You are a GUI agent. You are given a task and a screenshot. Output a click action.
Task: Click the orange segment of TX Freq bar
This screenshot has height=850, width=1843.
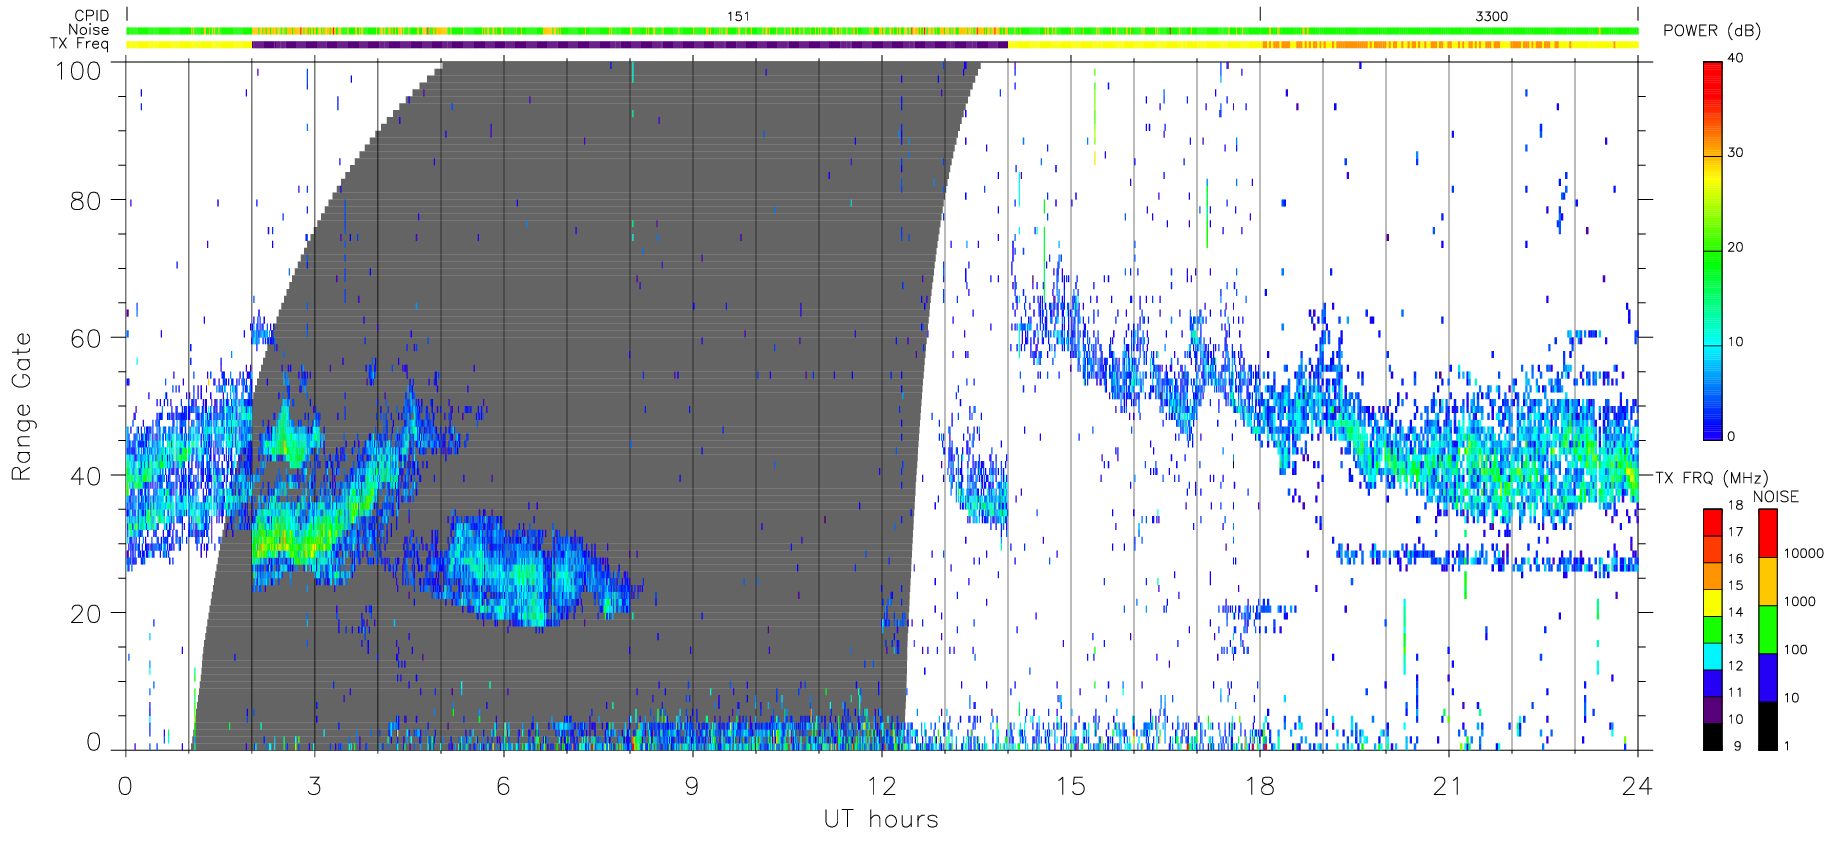[1410, 44]
